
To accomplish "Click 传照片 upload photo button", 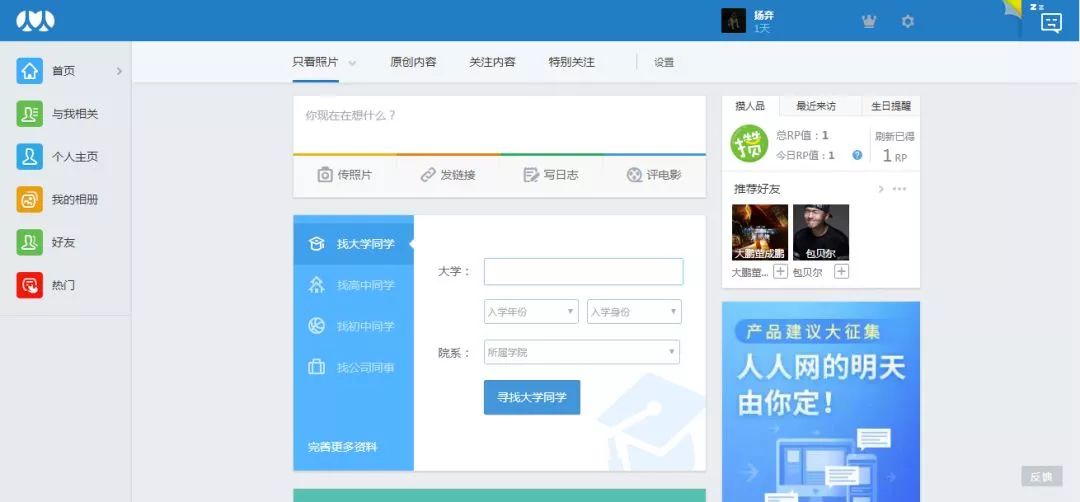I will click(x=344, y=175).
